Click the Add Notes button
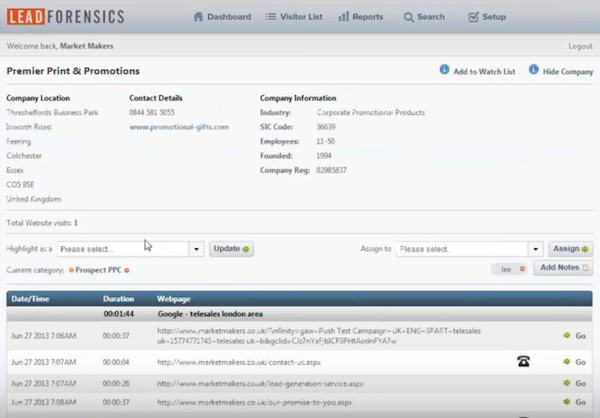 coord(563,268)
